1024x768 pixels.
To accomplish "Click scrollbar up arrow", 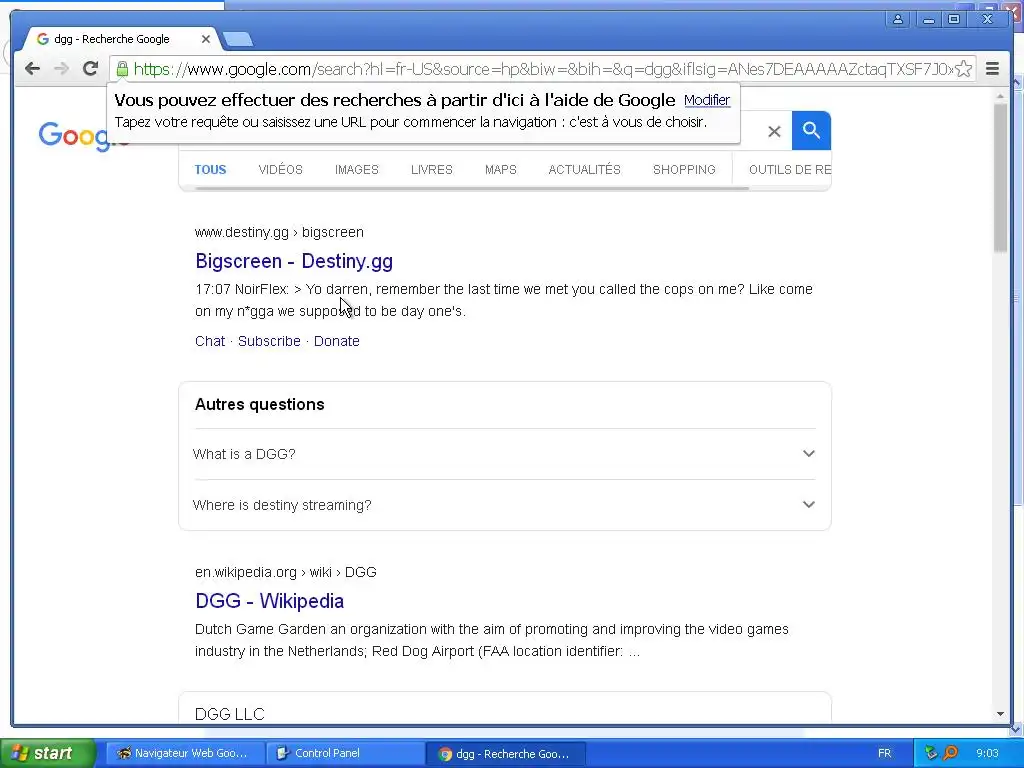I will pos(1000,96).
